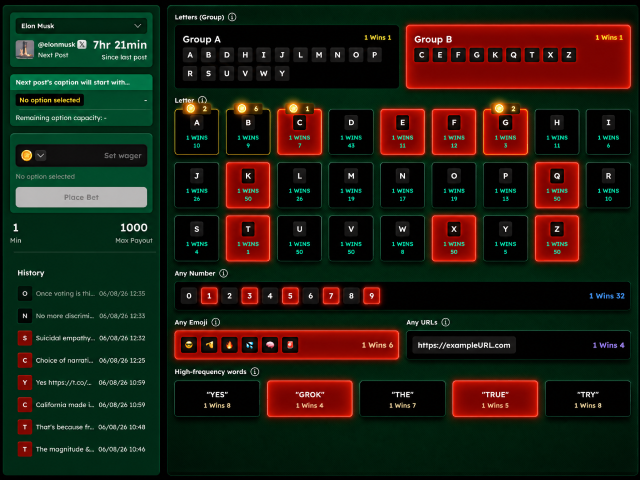Open the Elon Musk account selector dropdown
The width and height of the screenshot is (640, 480).
click(81, 26)
